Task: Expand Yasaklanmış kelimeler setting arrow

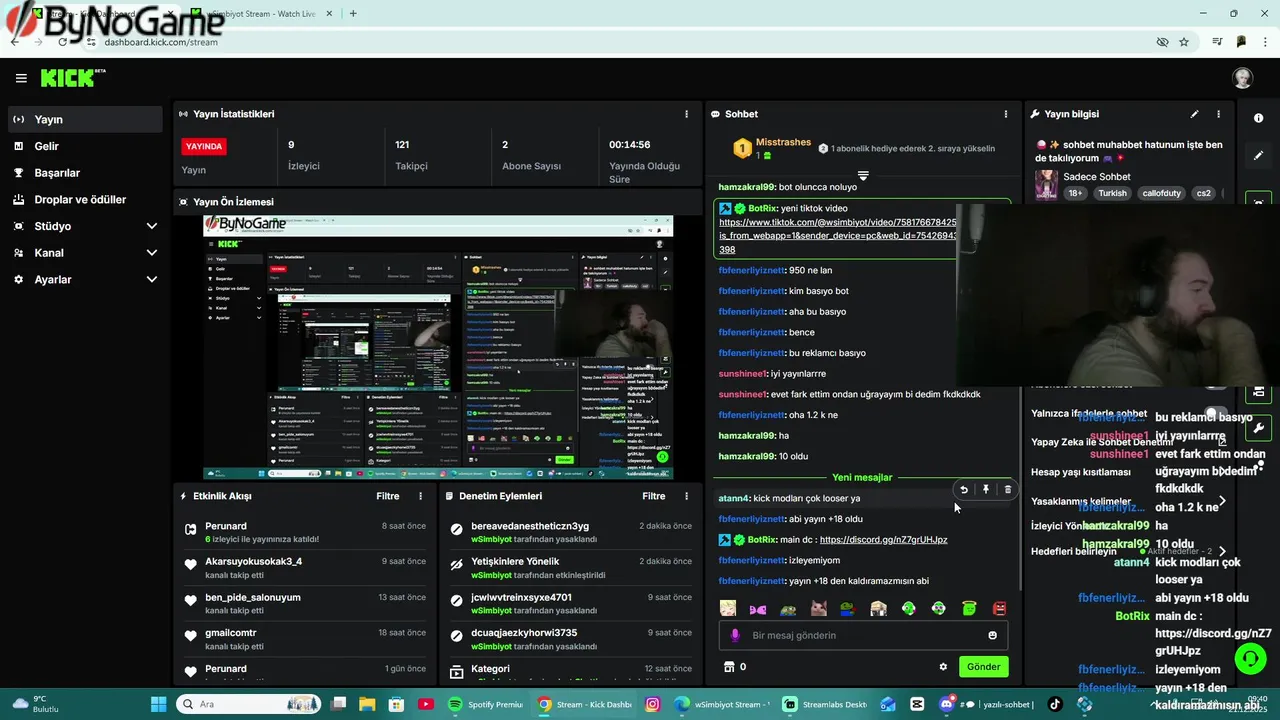Action: (x=1221, y=501)
